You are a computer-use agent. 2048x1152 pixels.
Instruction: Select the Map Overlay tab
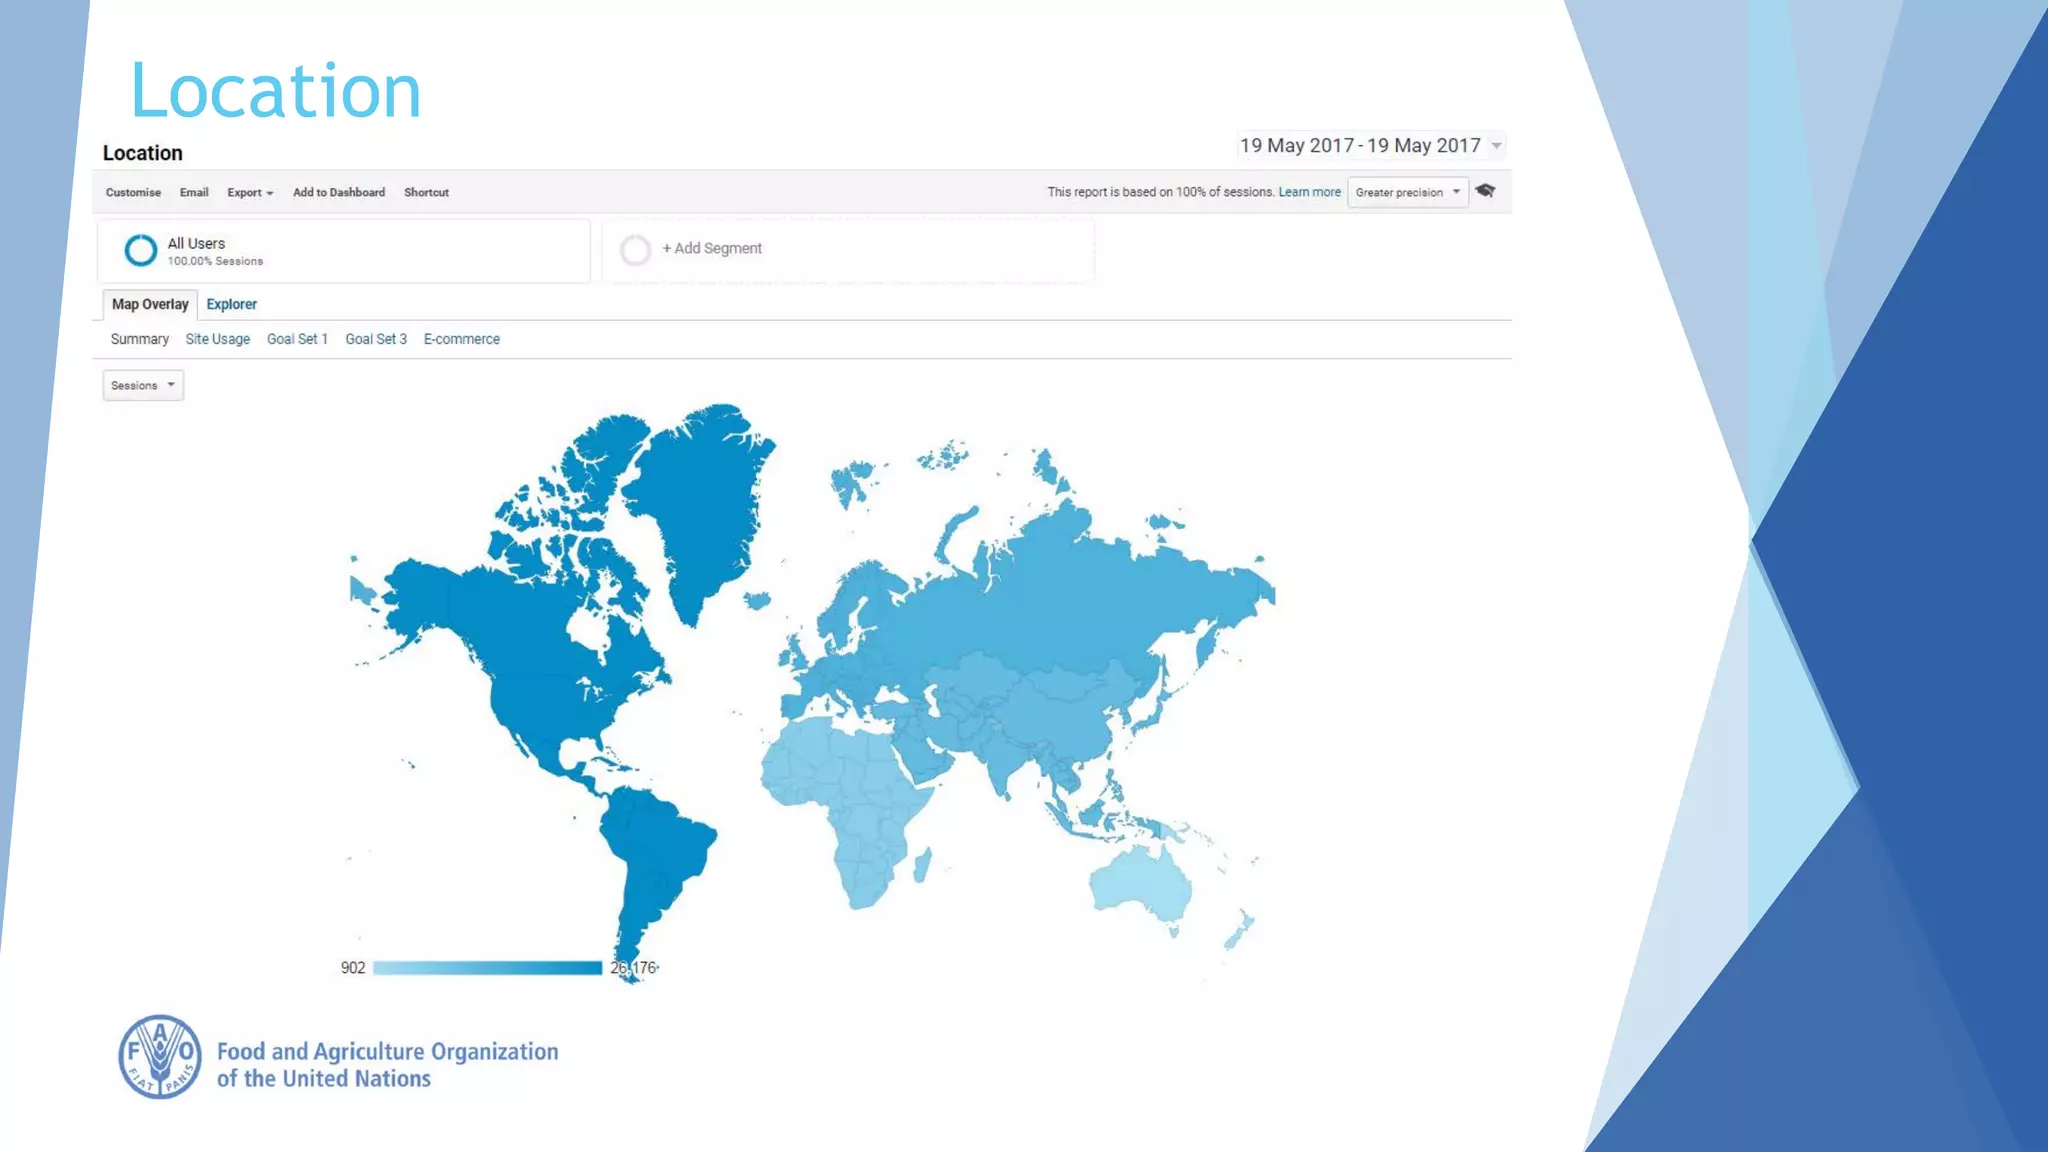pos(150,304)
